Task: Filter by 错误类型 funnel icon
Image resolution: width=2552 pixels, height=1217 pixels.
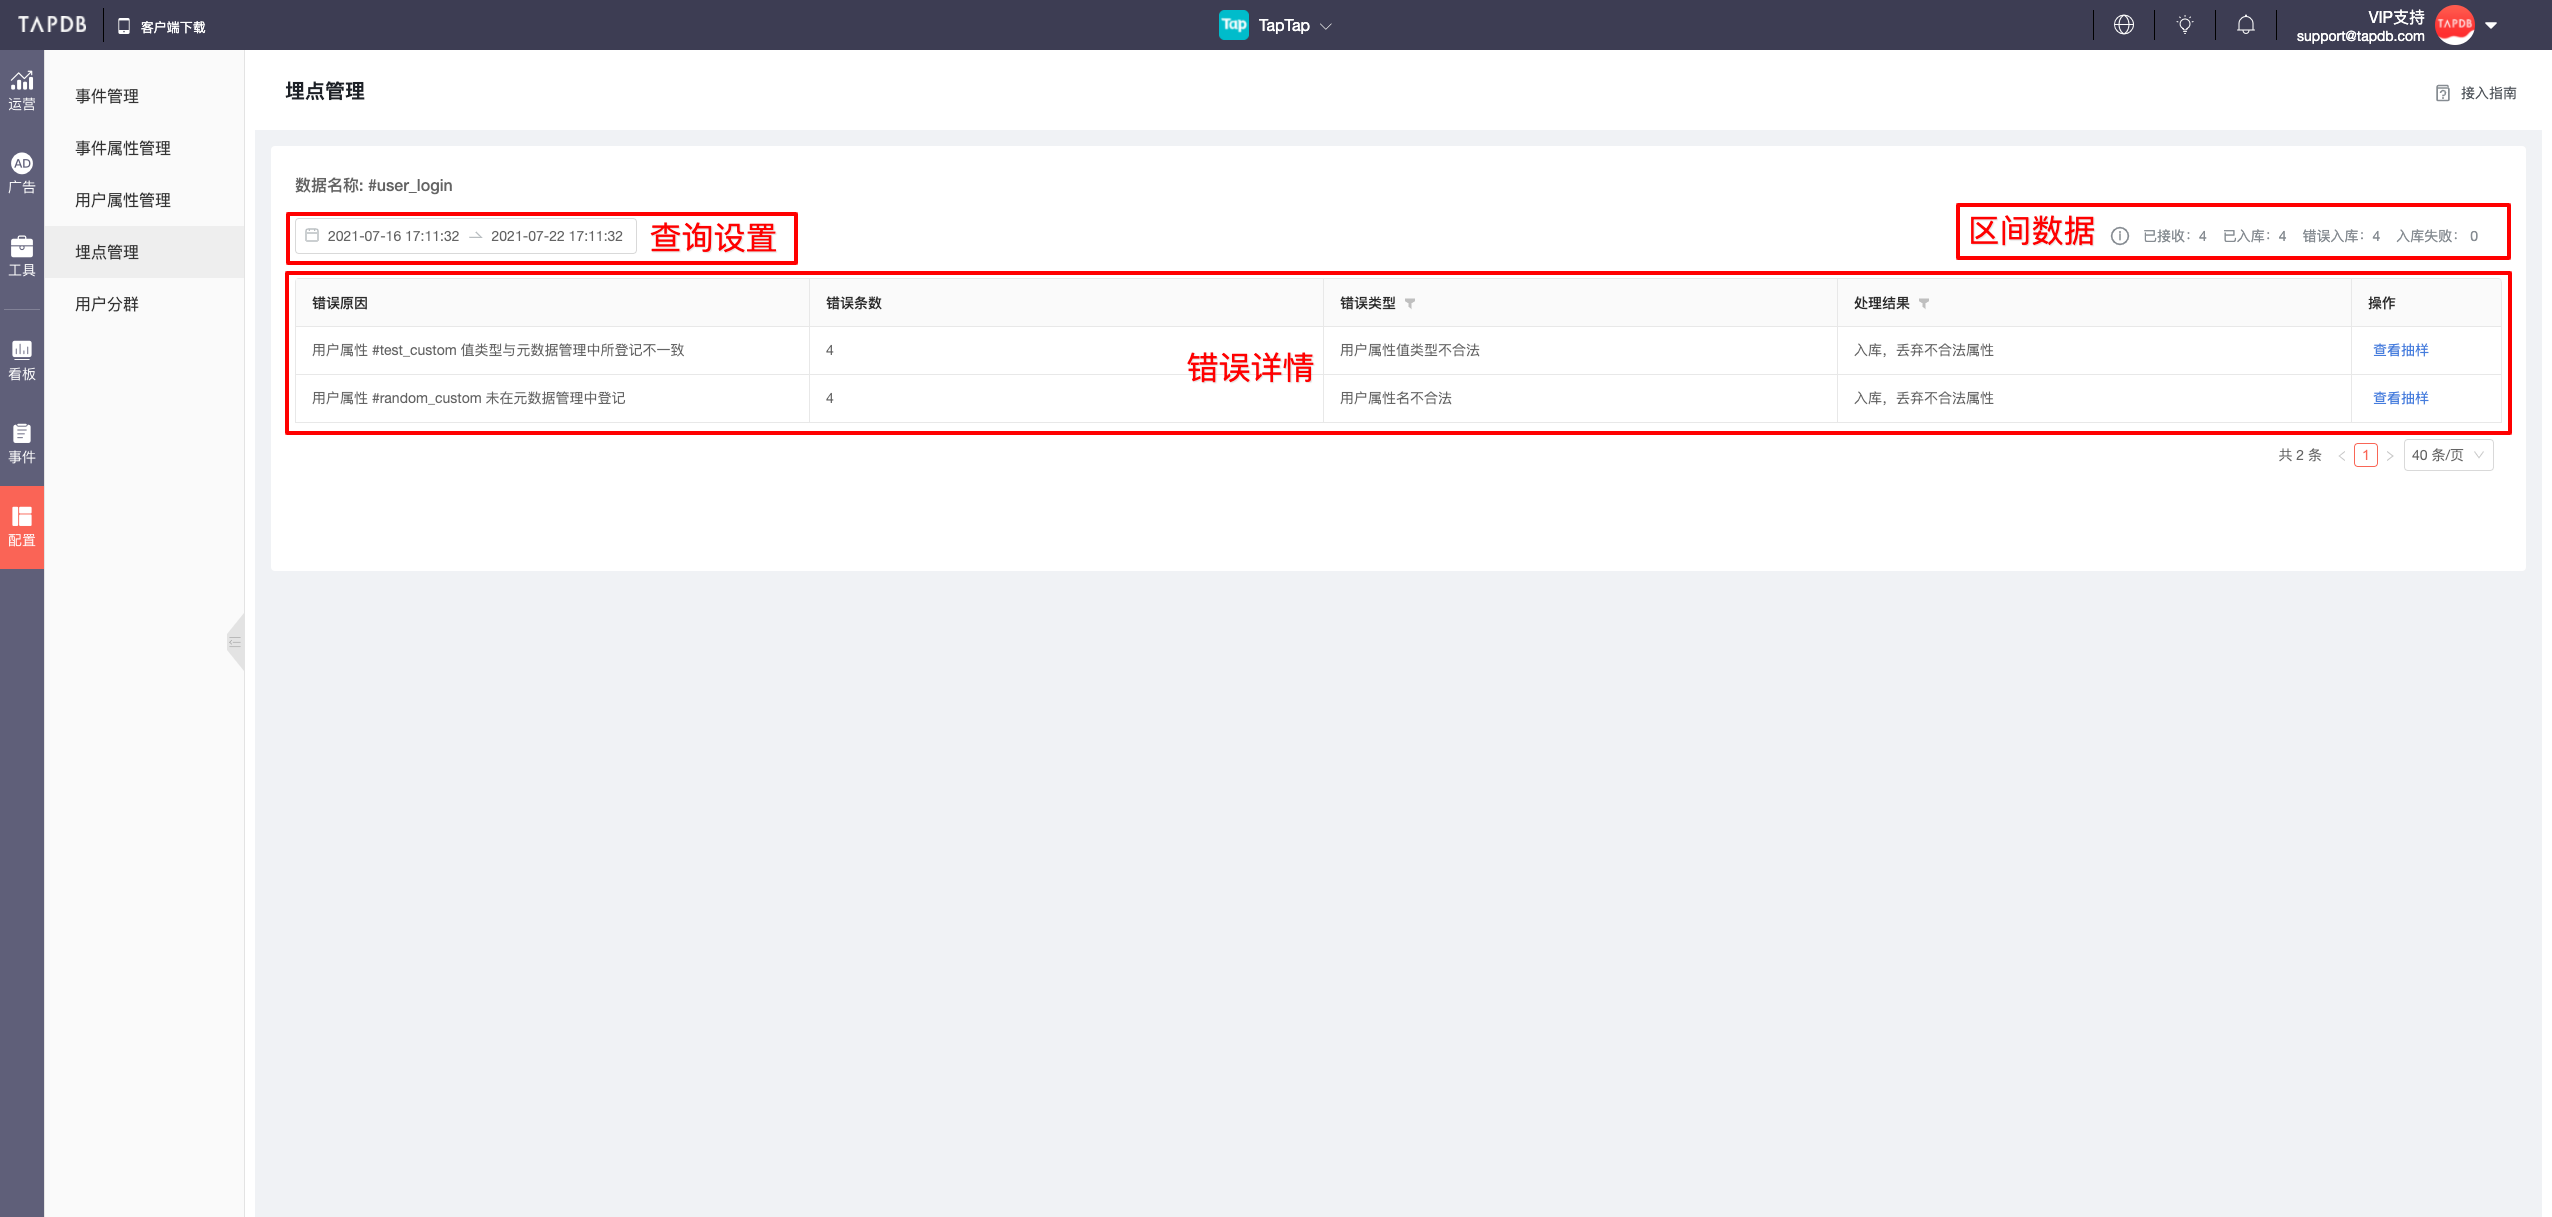Action: click(1410, 303)
